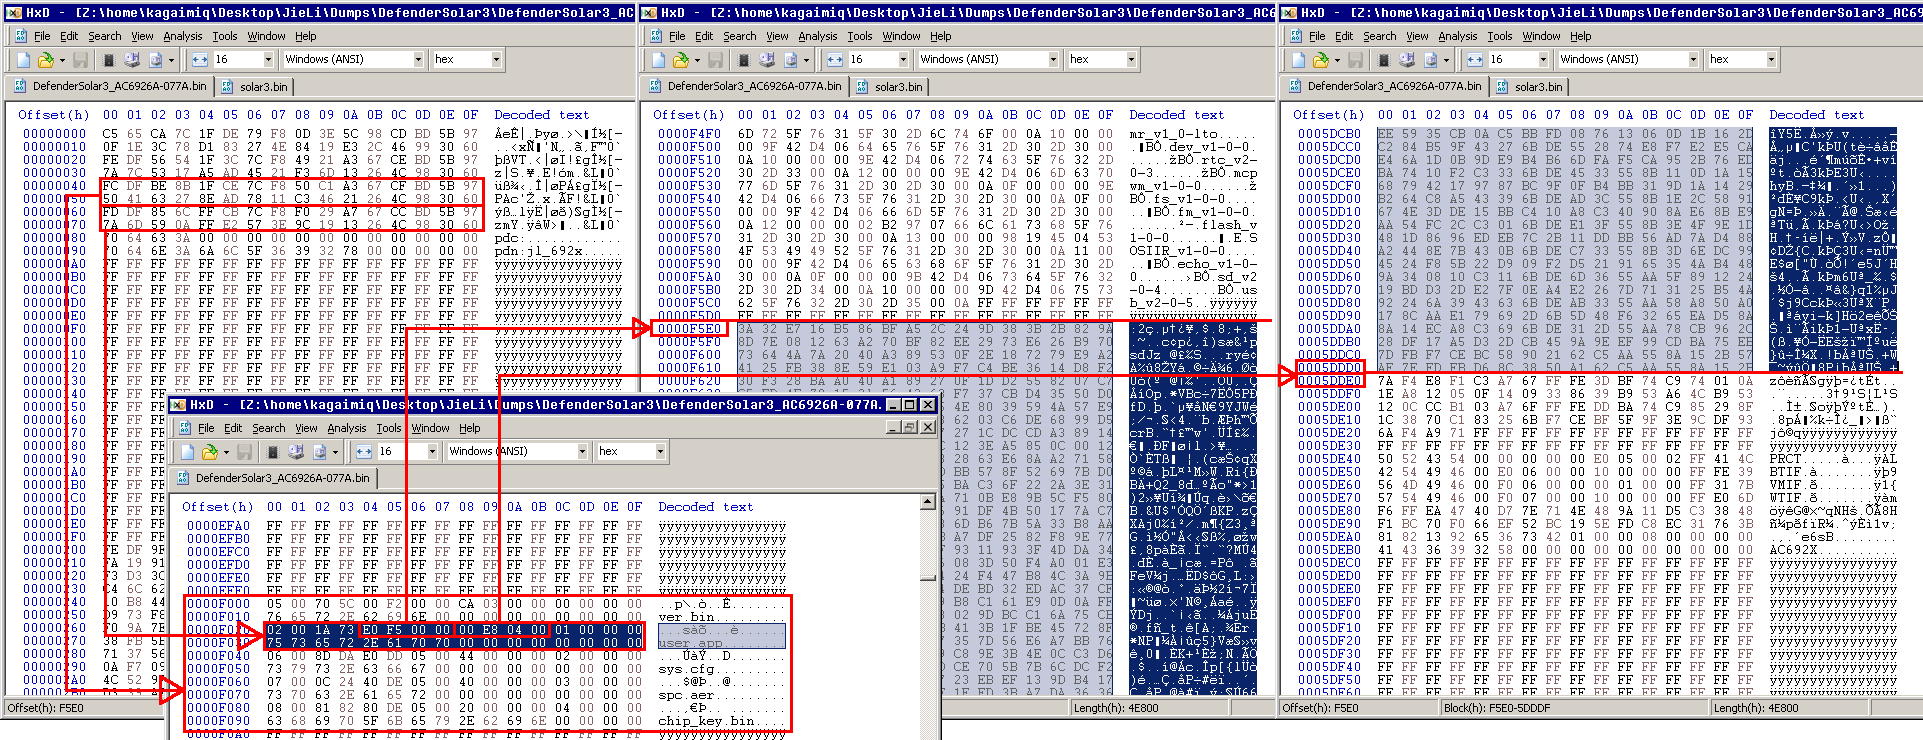Maximize the front bottom HxD window
Screen dimensions: 1923x740
pos(909,404)
